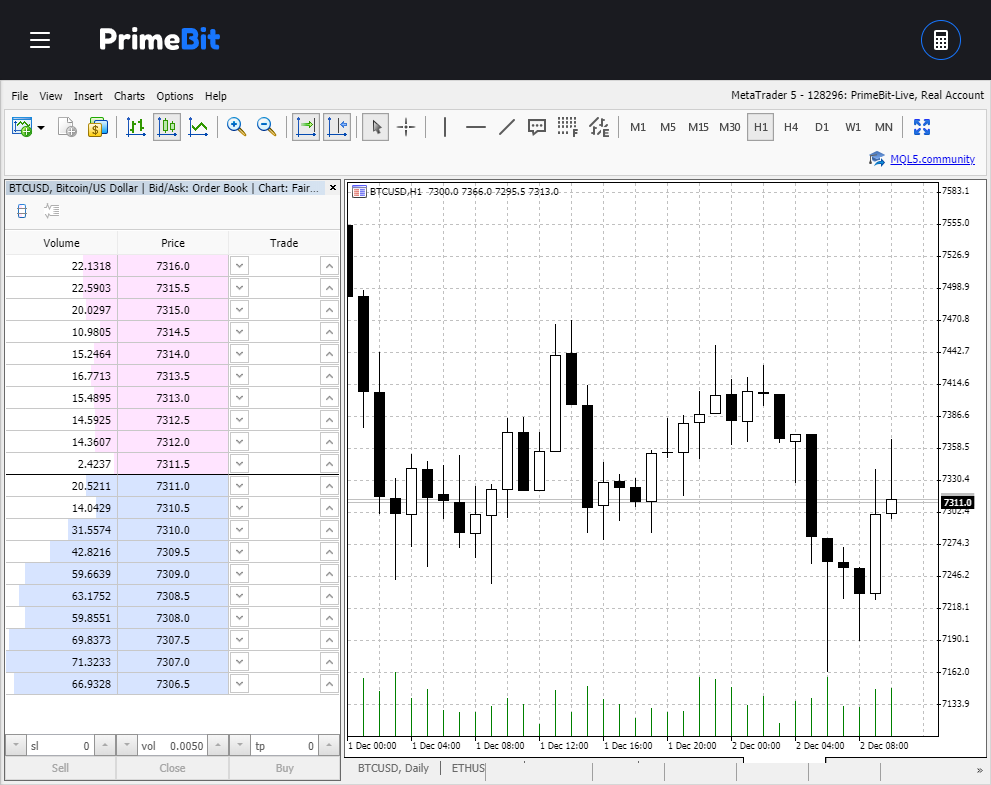Select the Fibonacci grid tool

[568, 127]
